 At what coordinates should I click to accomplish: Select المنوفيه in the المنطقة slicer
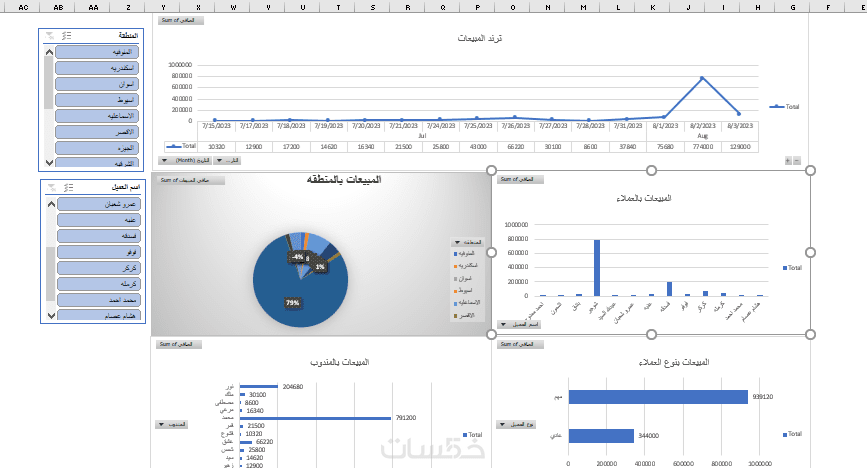pyautogui.click(x=97, y=52)
